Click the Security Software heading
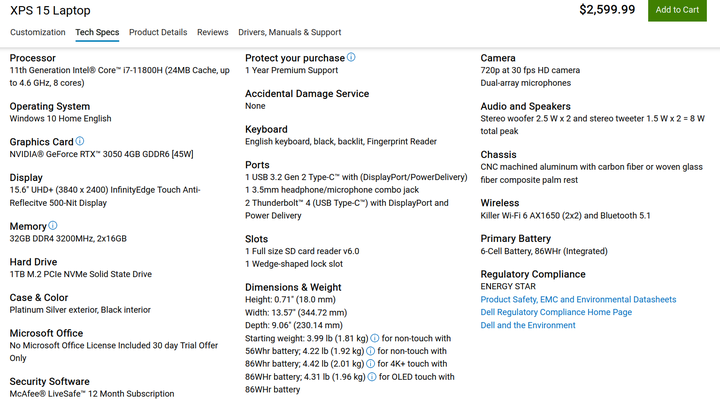 pyautogui.click(x=50, y=382)
